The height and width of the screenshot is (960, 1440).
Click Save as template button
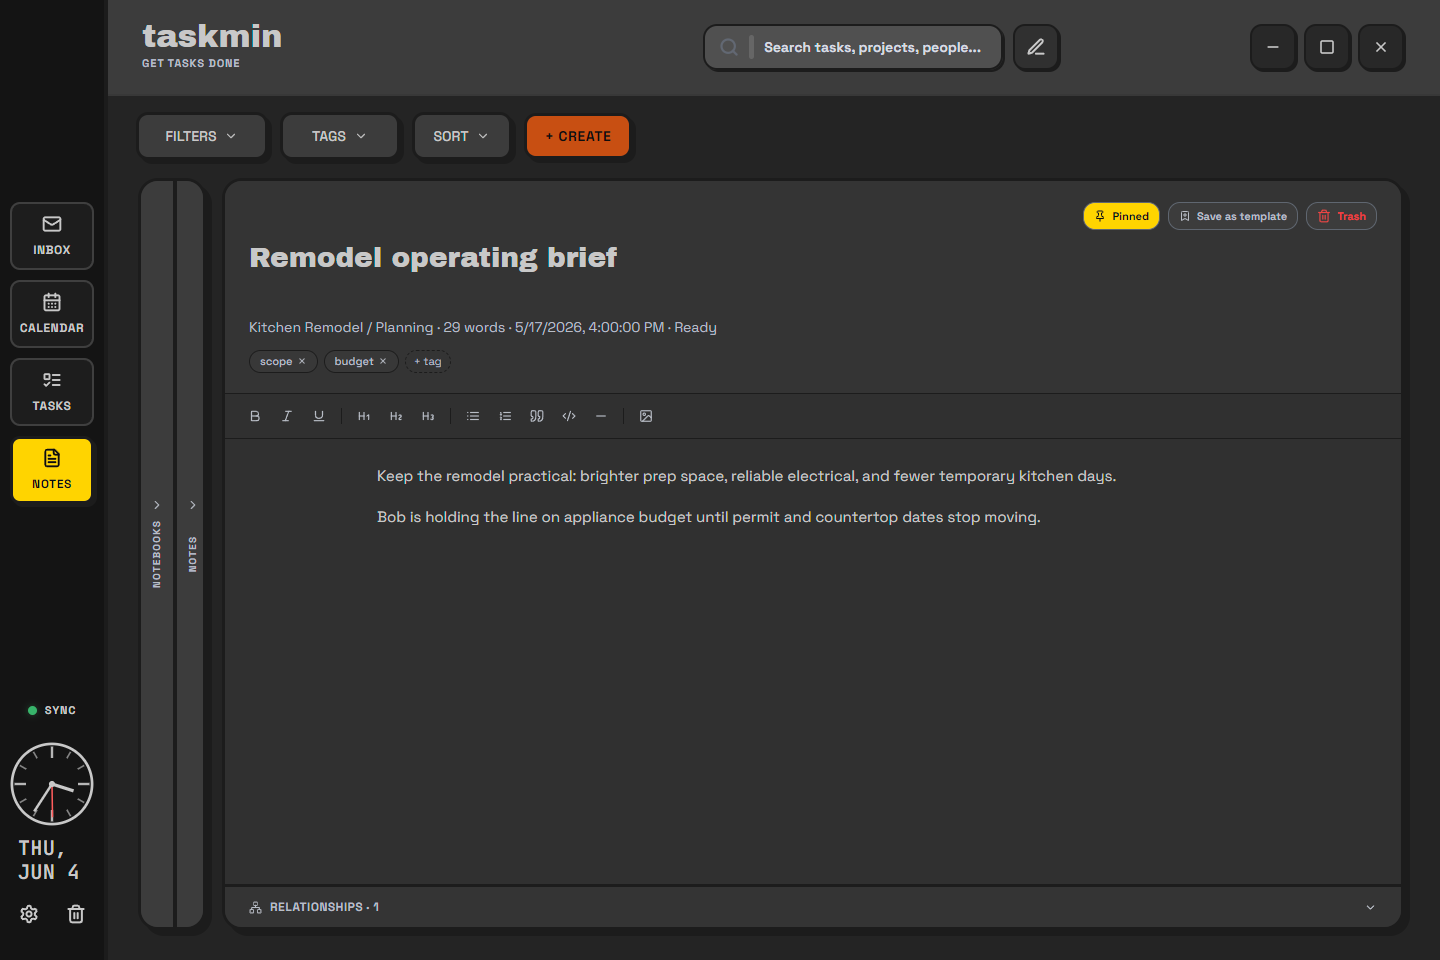[1233, 216]
